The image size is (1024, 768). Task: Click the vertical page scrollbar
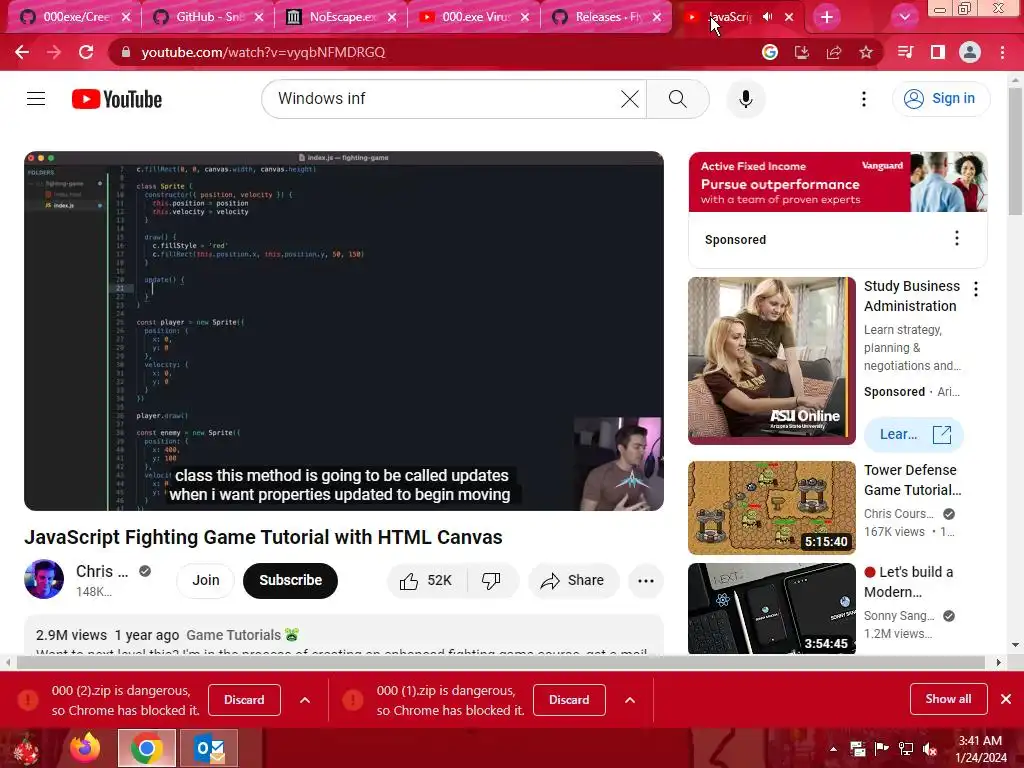click(1016, 152)
